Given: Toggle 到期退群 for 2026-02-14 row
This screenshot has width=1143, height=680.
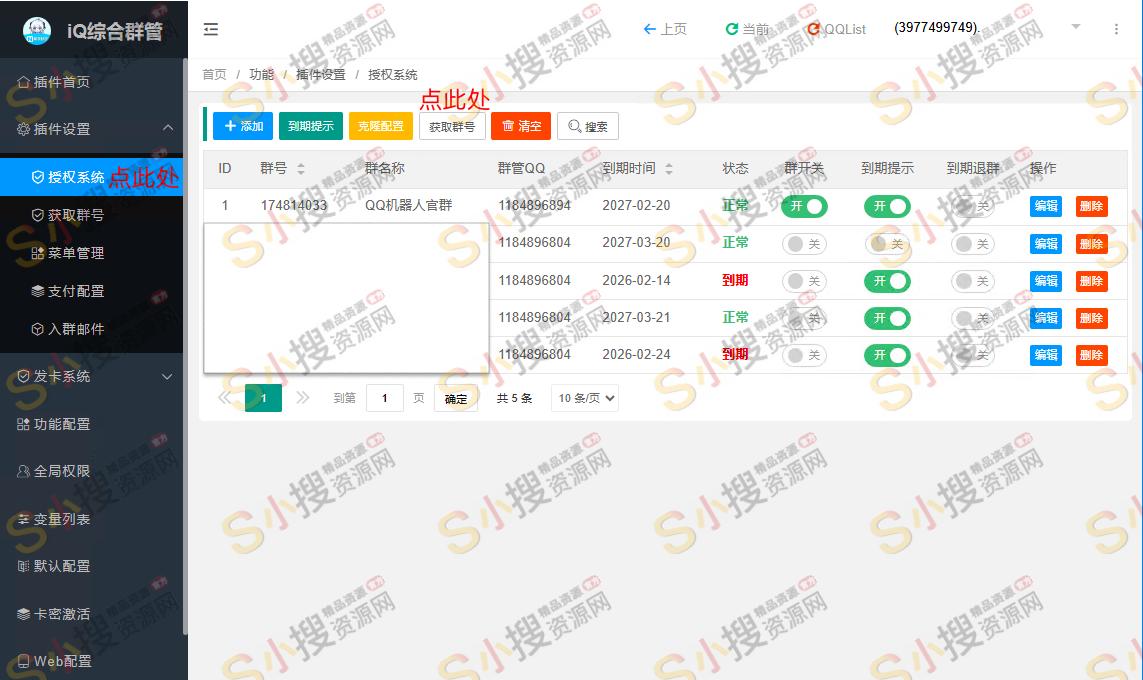Looking at the screenshot, I should 973,281.
